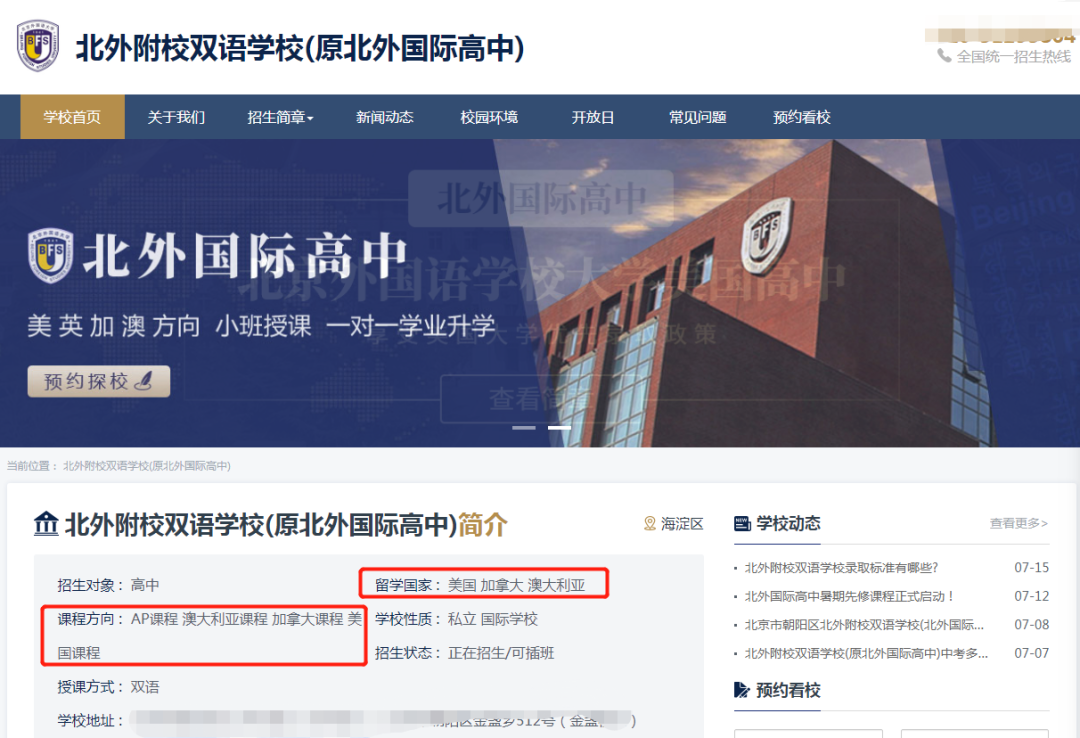Click the edit icon beside 预约看校 heading
Image resolution: width=1080 pixels, height=738 pixels.
[742, 690]
